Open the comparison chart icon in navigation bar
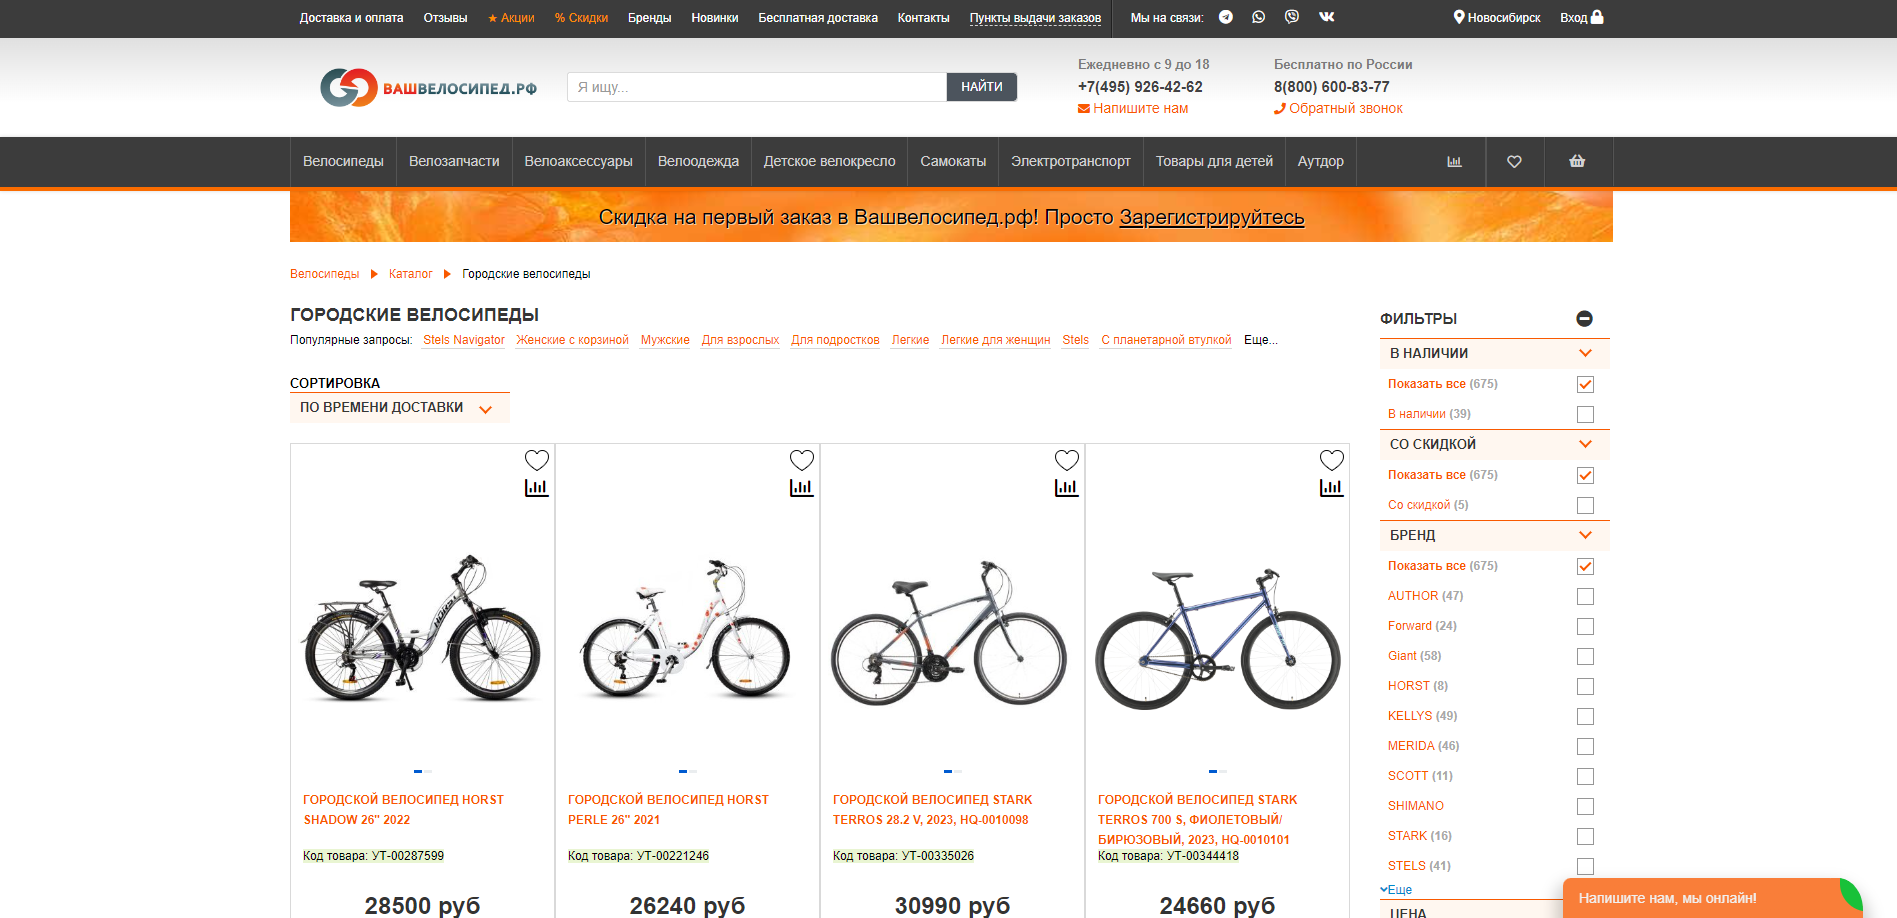The width and height of the screenshot is (1897, 918). pos(1454,161)
